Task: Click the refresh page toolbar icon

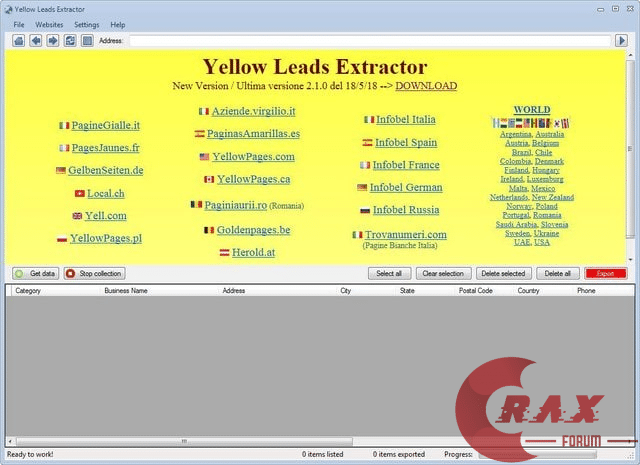Action: (x=70, y=40)
